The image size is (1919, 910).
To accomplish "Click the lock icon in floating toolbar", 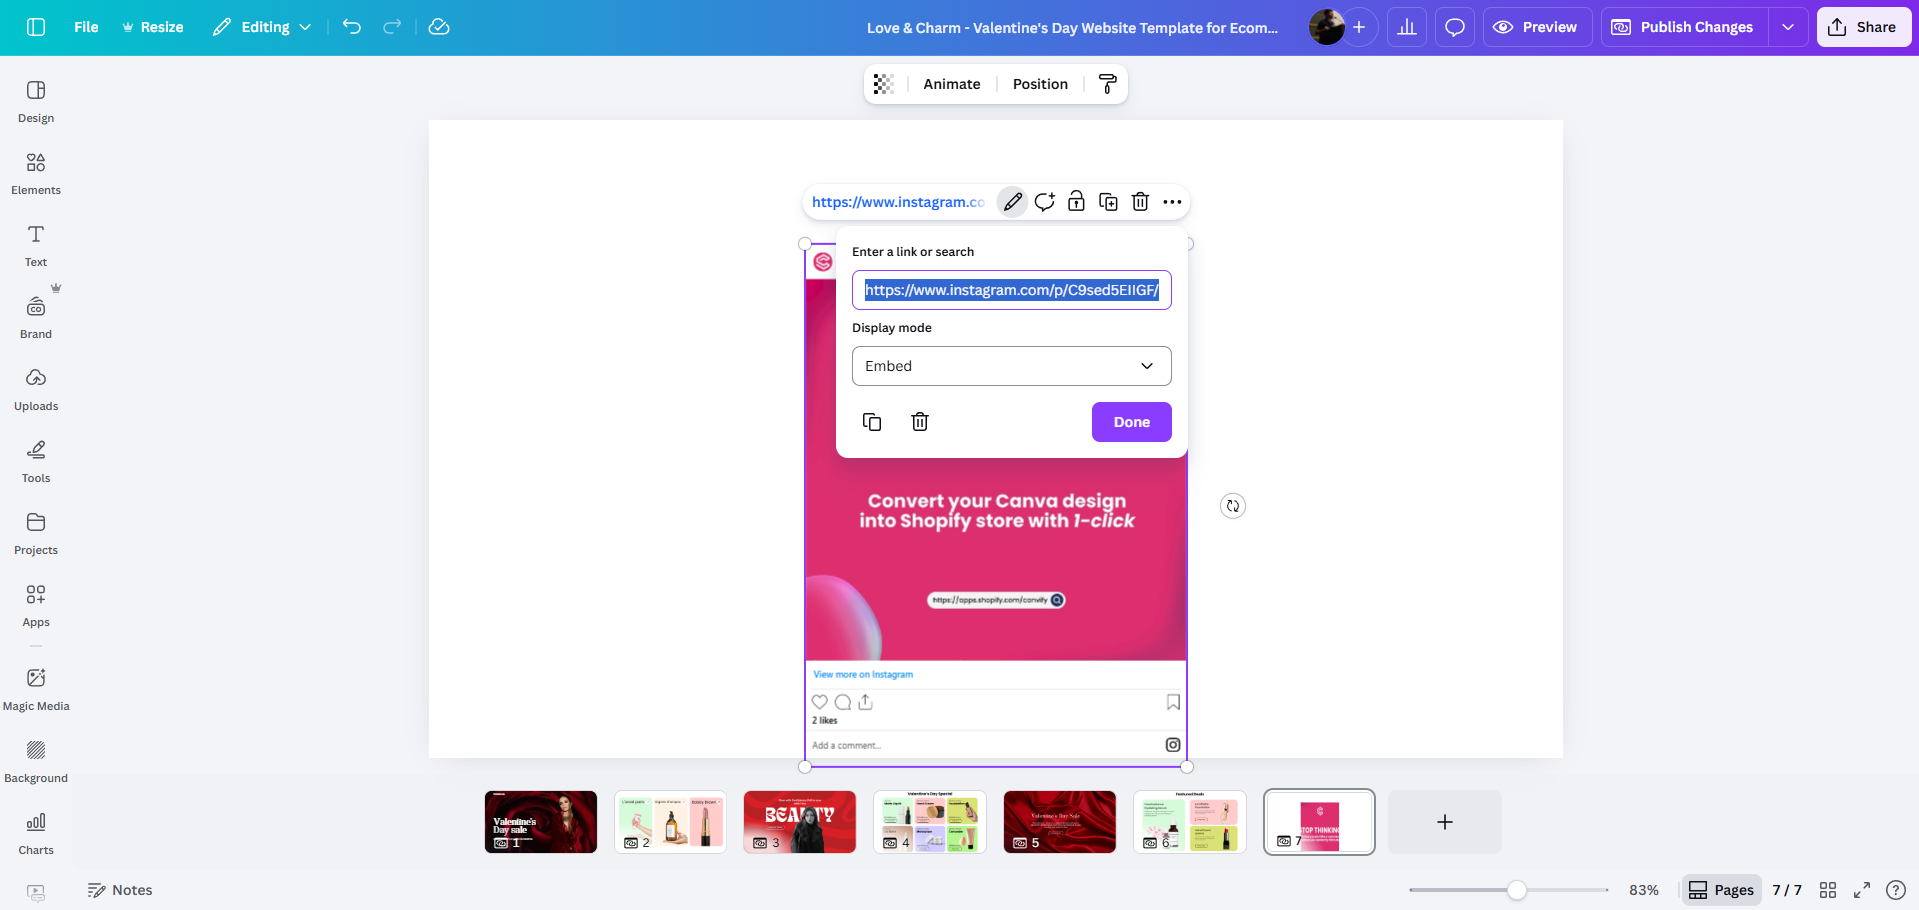I will pos(1076,202).
